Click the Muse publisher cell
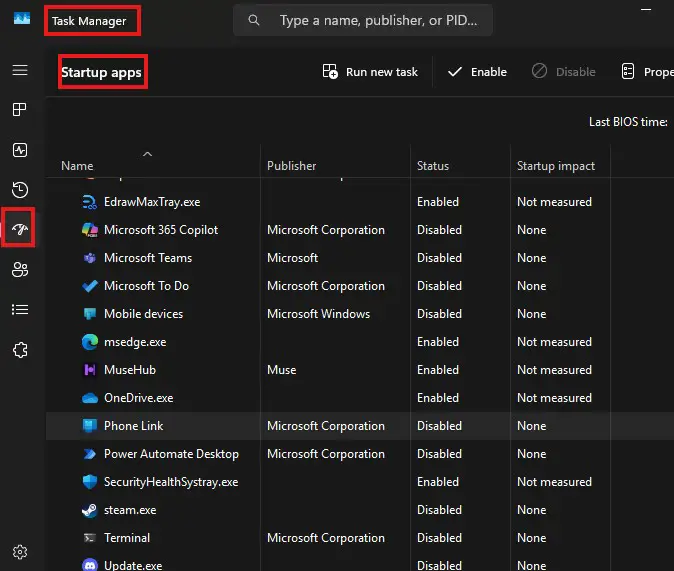The width and height of the screenshot is (674, 571). [282, 370]
